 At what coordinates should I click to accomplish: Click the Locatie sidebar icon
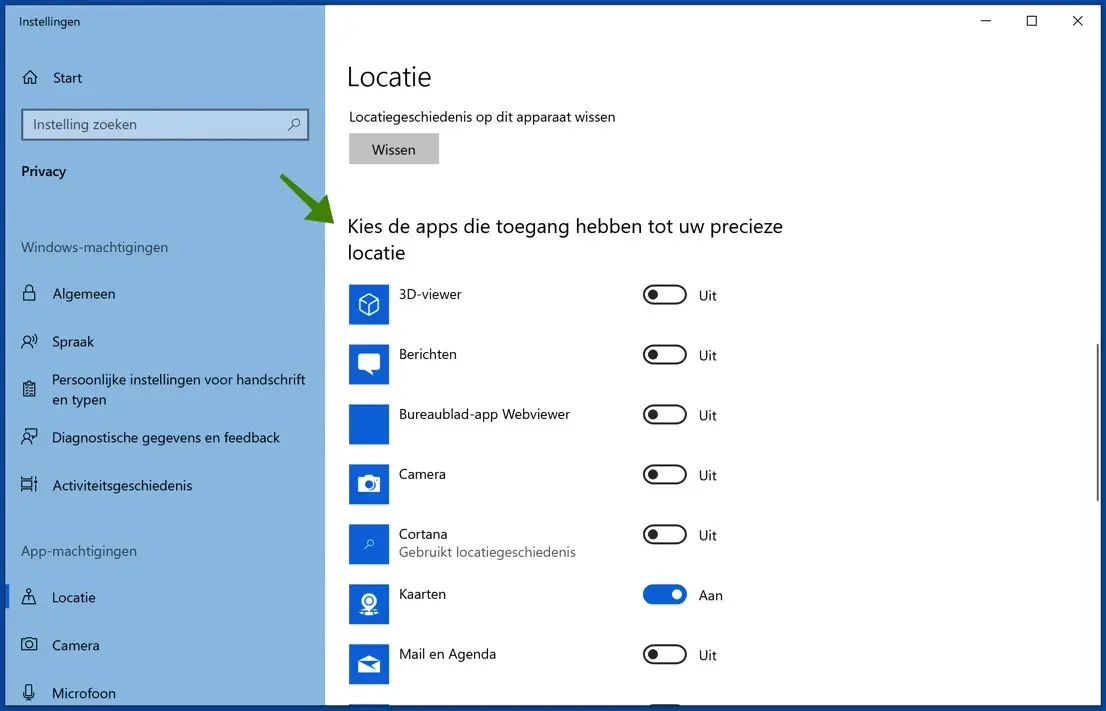click(29, 597)
